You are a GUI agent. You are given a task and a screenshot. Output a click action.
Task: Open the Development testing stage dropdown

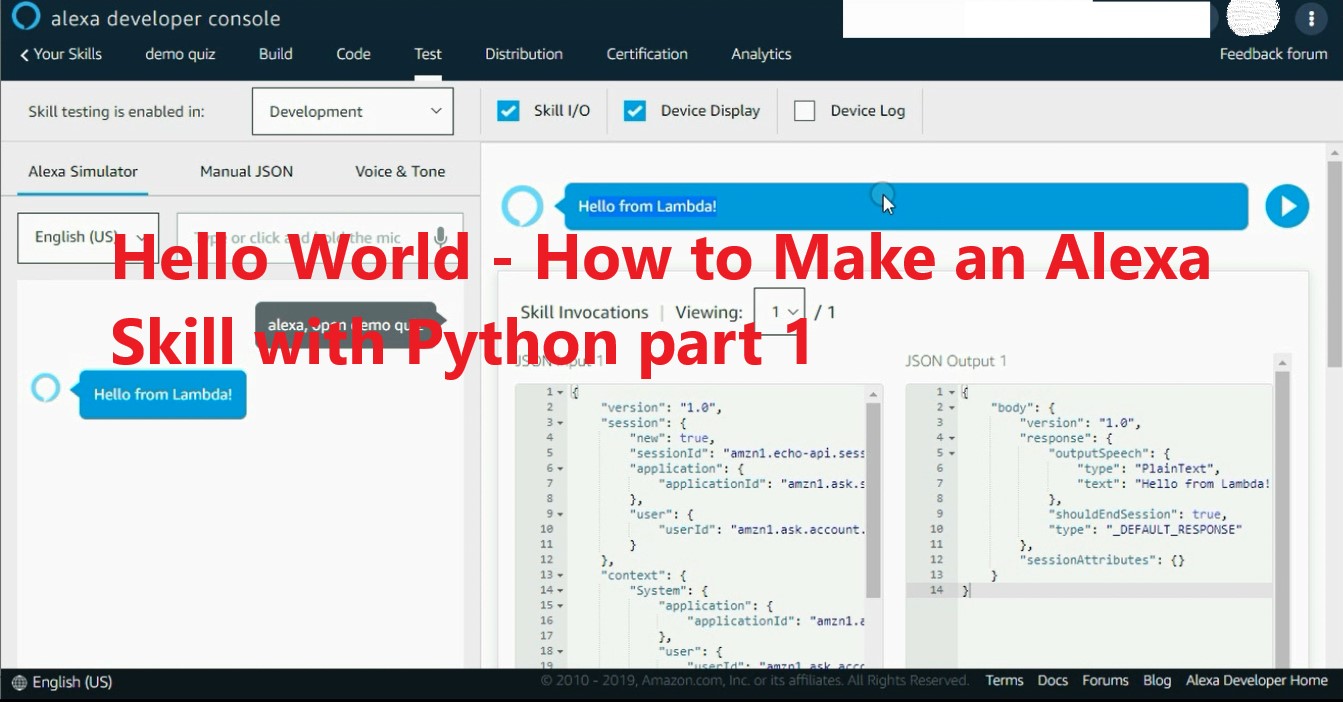[352, 111]
